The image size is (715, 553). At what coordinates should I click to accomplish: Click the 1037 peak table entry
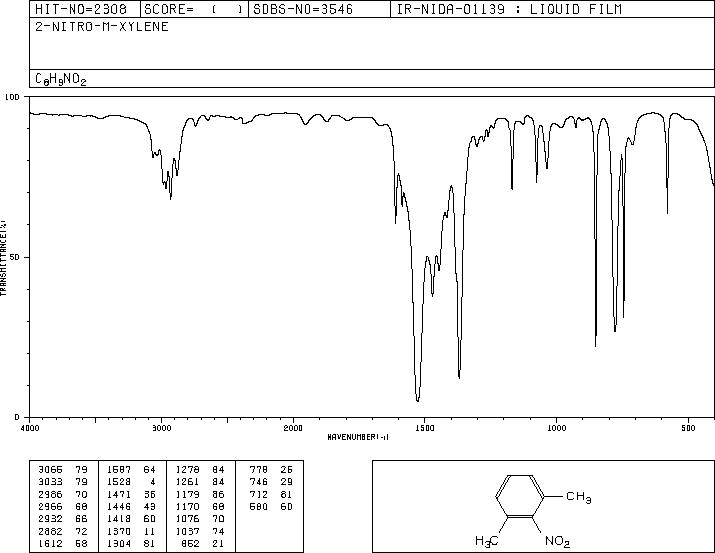click(x=187, y=531)
